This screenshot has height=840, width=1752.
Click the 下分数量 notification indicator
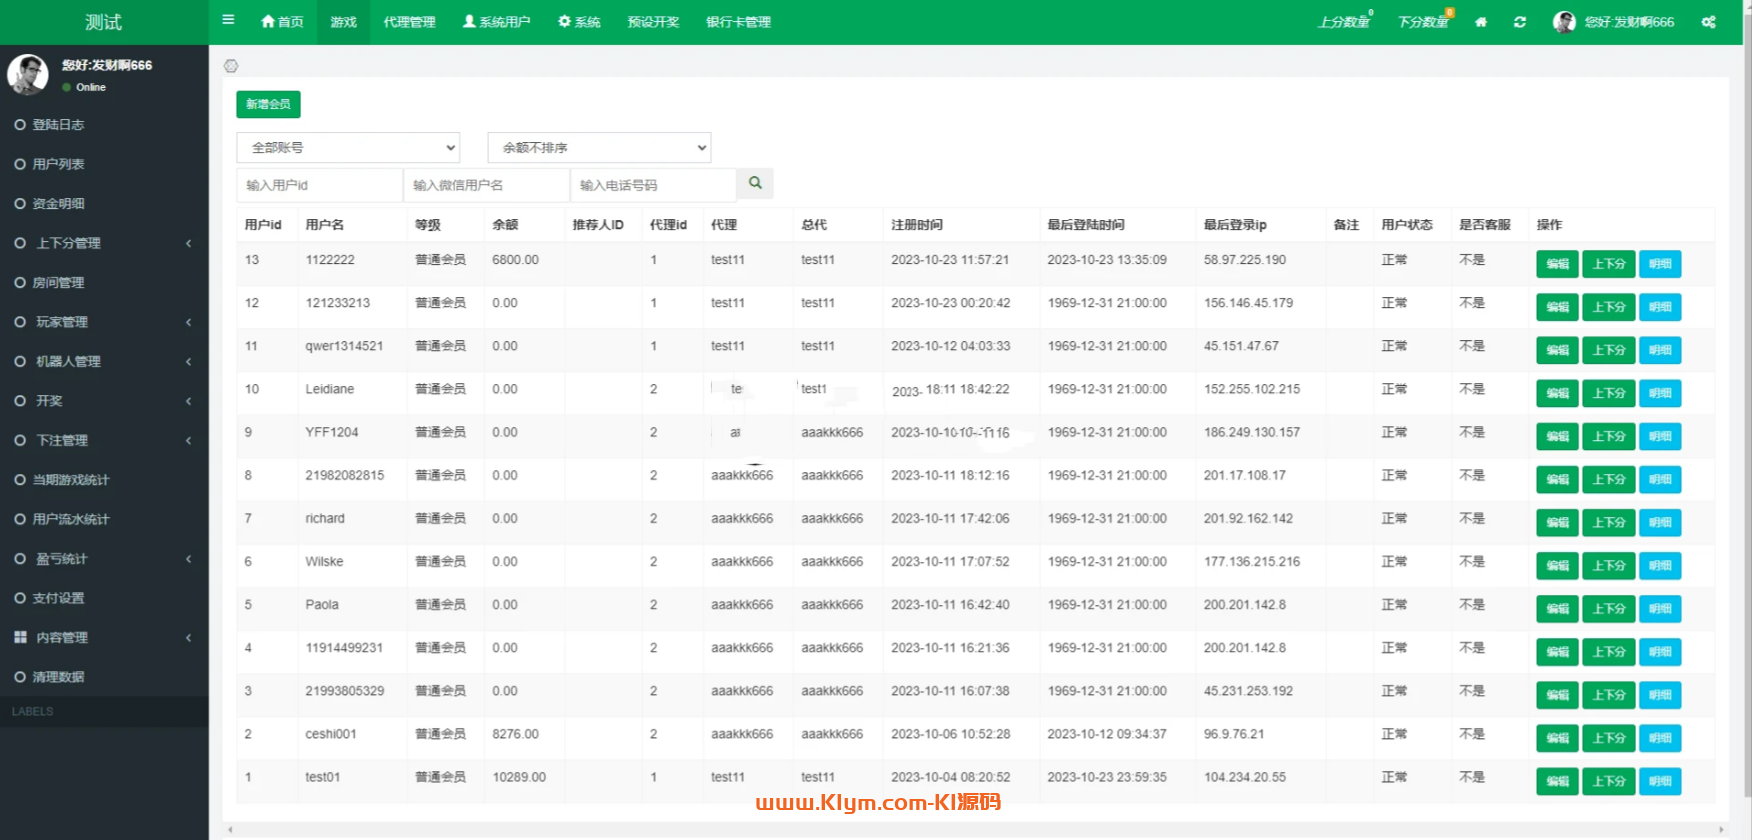click(1423, 22)
